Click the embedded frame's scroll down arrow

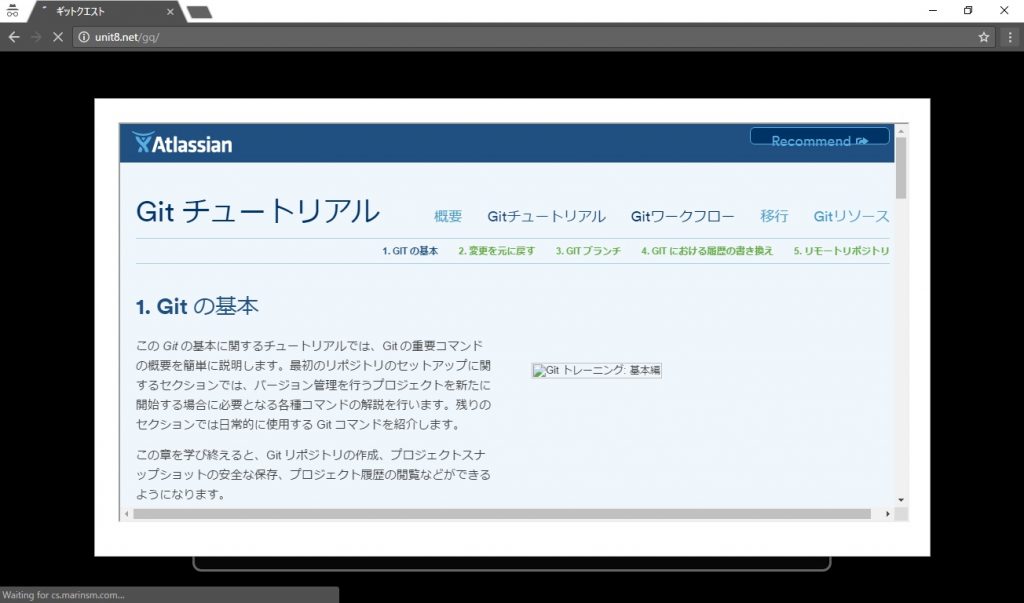pyautogui.click(x=901, y=499)
